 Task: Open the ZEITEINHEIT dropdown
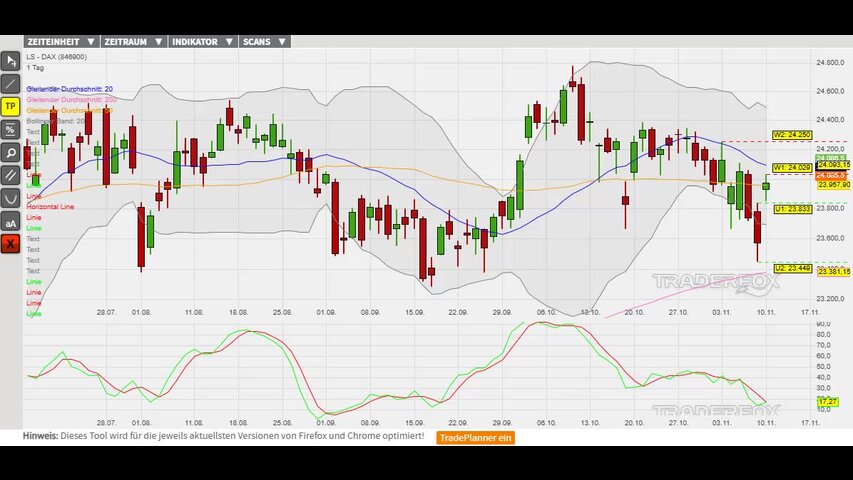[x=61, y=42]
